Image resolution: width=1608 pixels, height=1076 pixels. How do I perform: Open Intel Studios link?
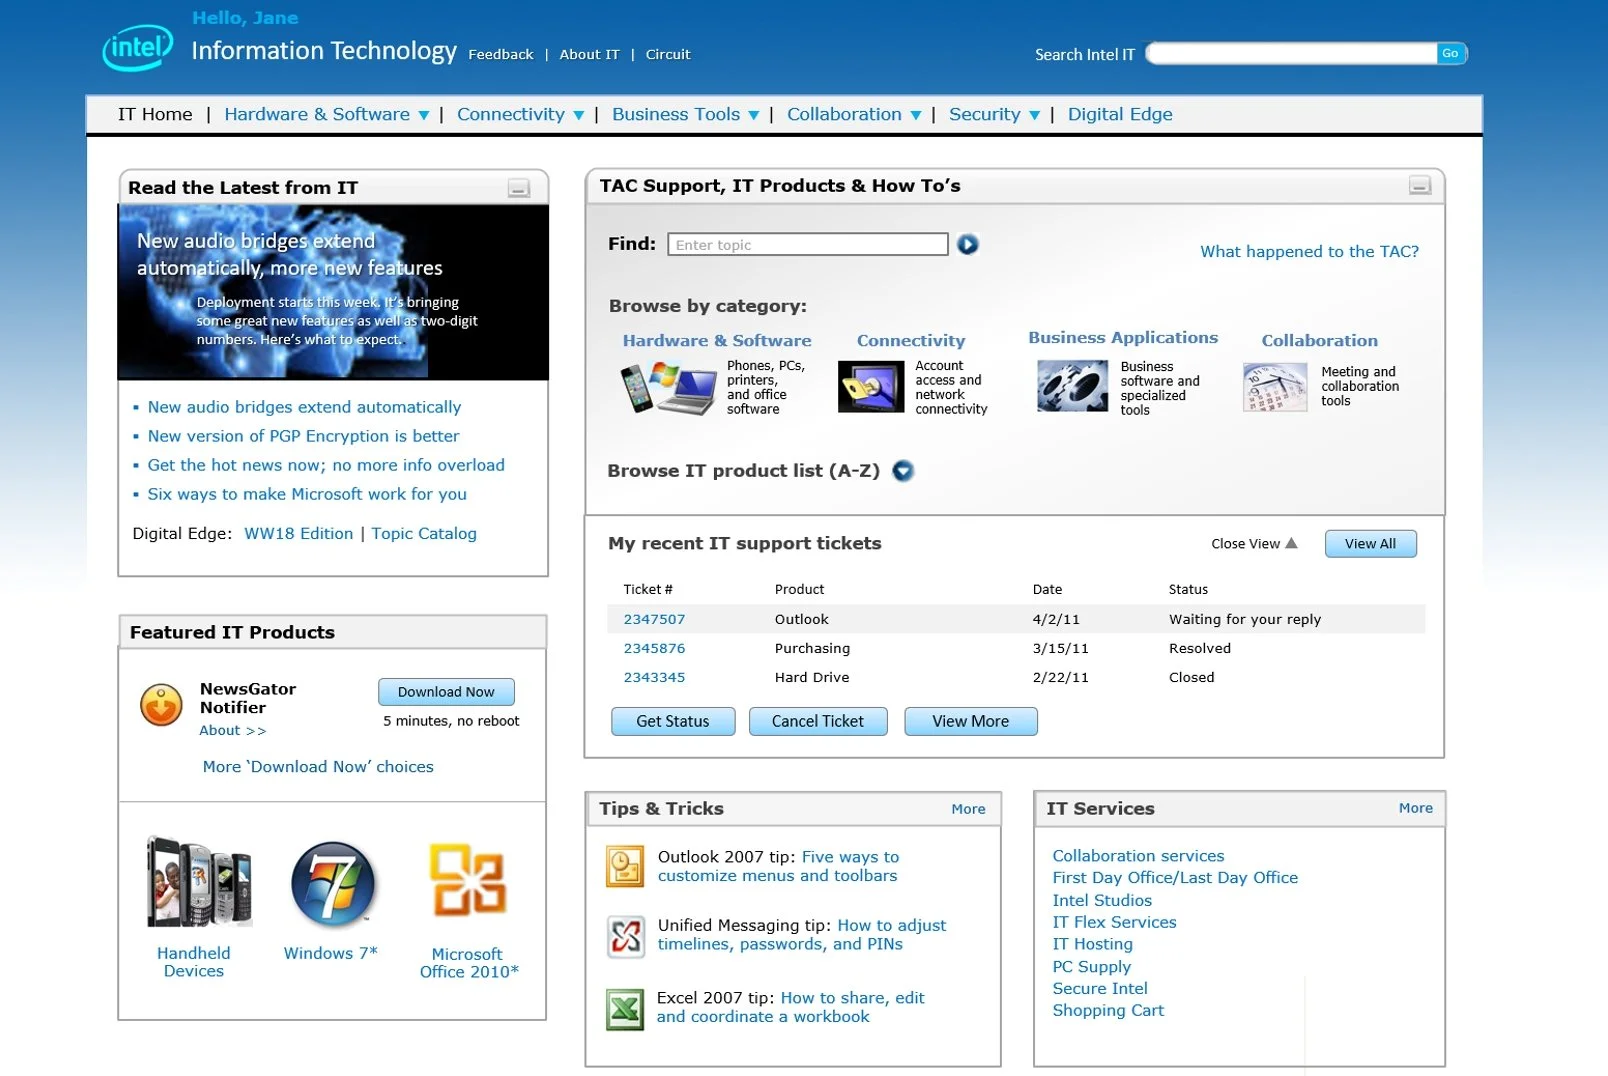pos(1102,900)
